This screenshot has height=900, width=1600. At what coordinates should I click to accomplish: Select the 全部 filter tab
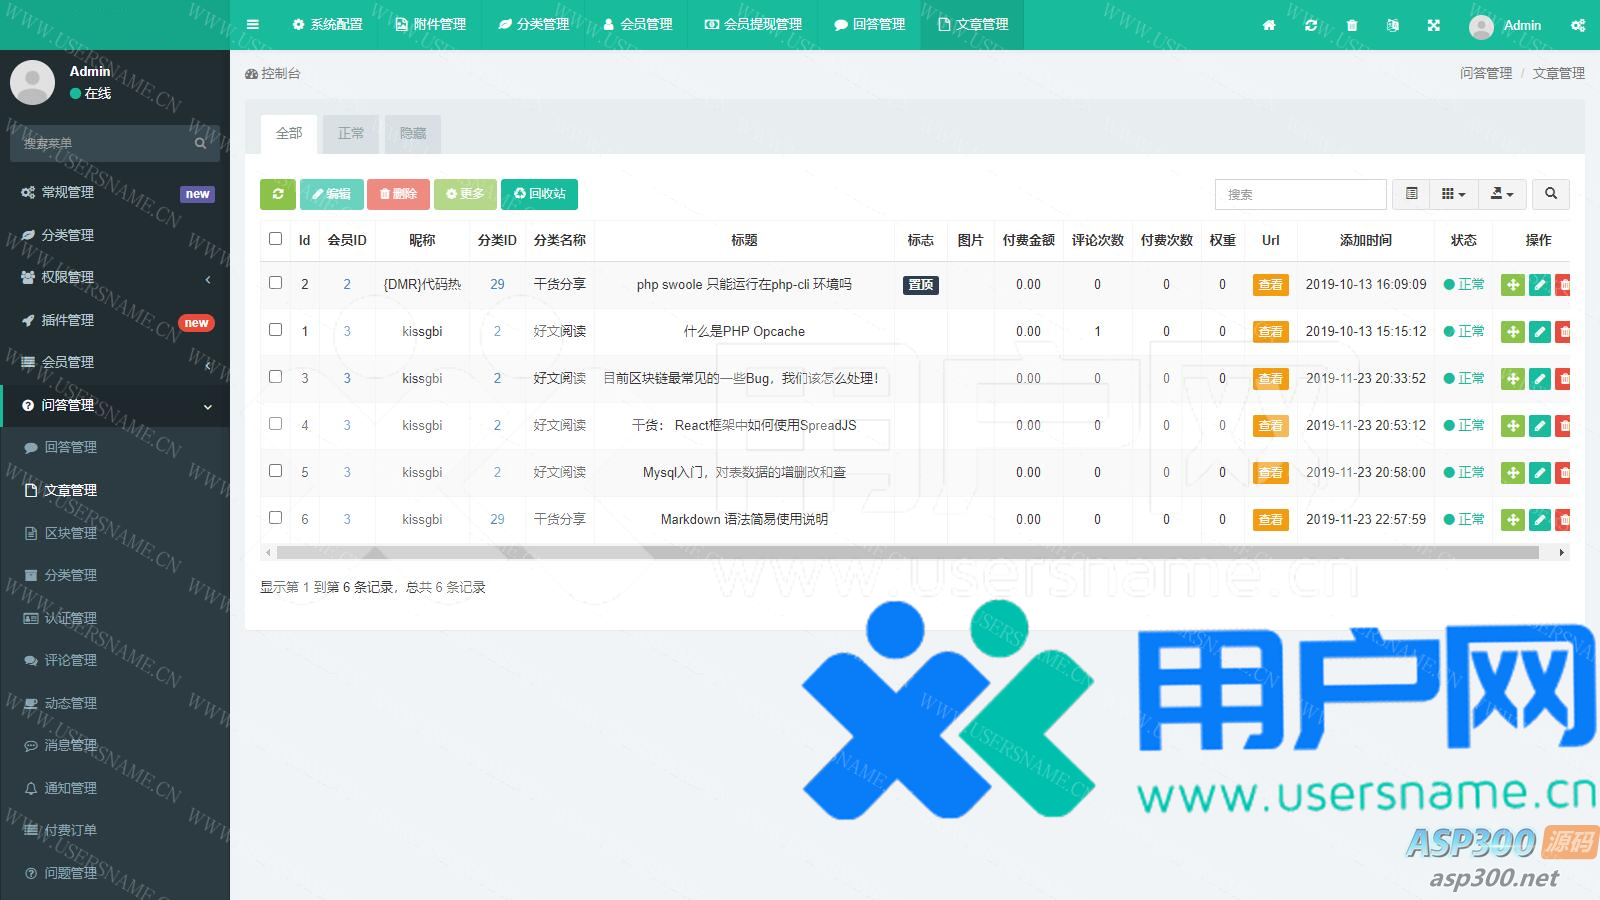pos(289,134)
